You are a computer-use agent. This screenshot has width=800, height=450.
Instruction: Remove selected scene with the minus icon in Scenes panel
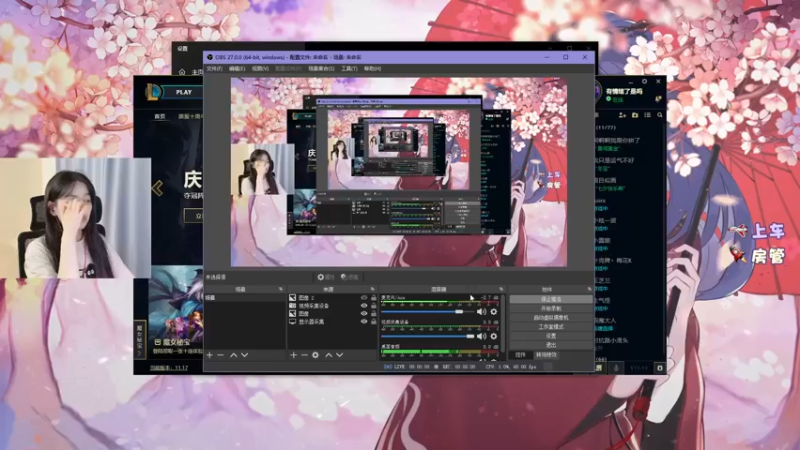tap(220, 355)
